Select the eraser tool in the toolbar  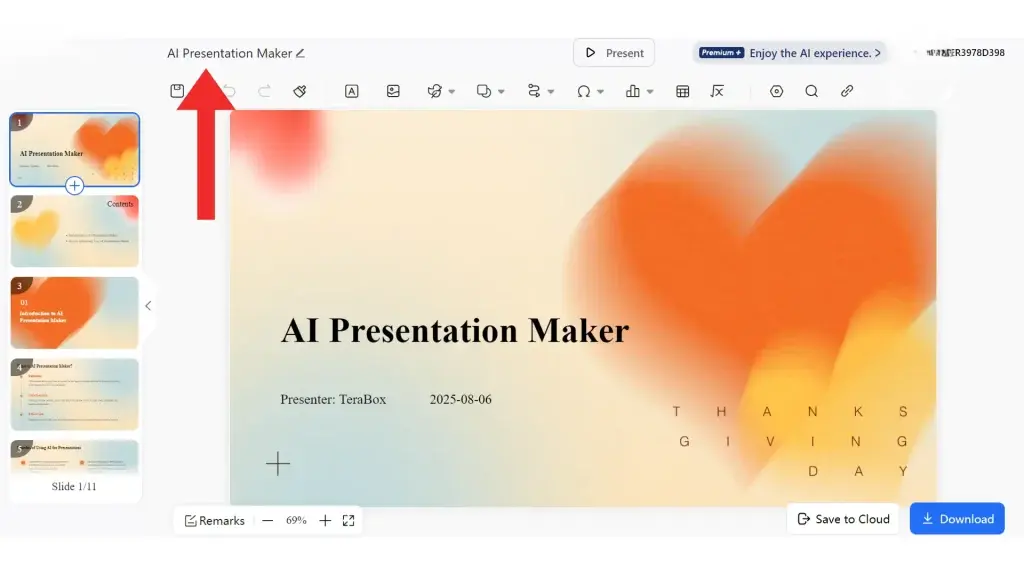click(299, 91)
